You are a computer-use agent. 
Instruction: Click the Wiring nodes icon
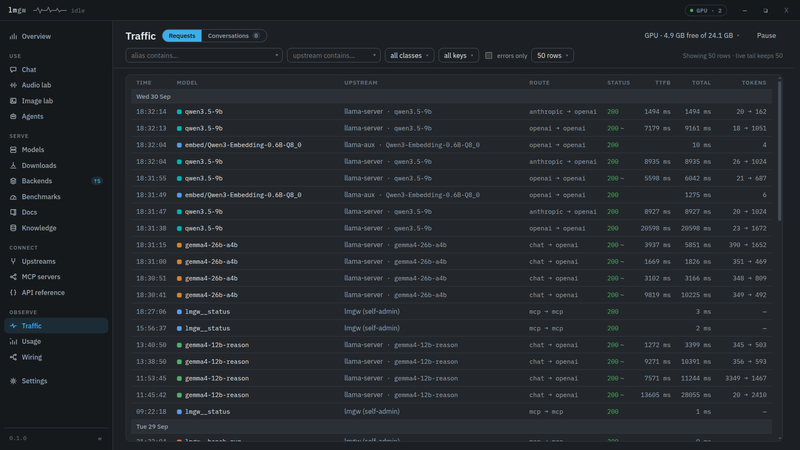pyautogui.click(x=13, y=357)
